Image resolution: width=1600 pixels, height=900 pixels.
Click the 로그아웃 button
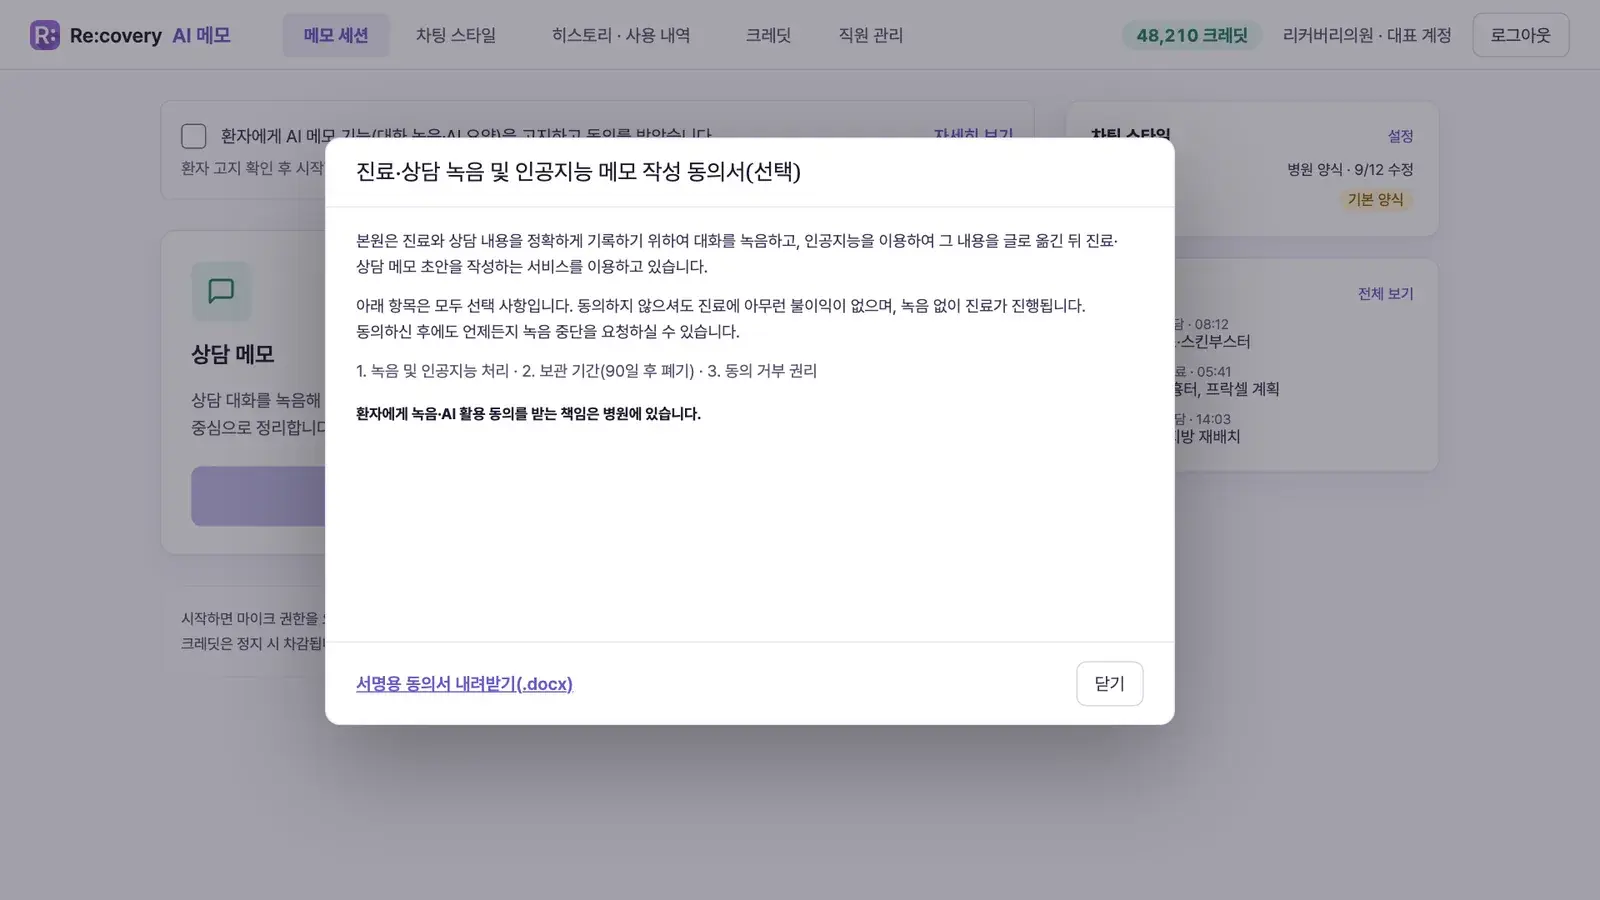(1521, 35)
